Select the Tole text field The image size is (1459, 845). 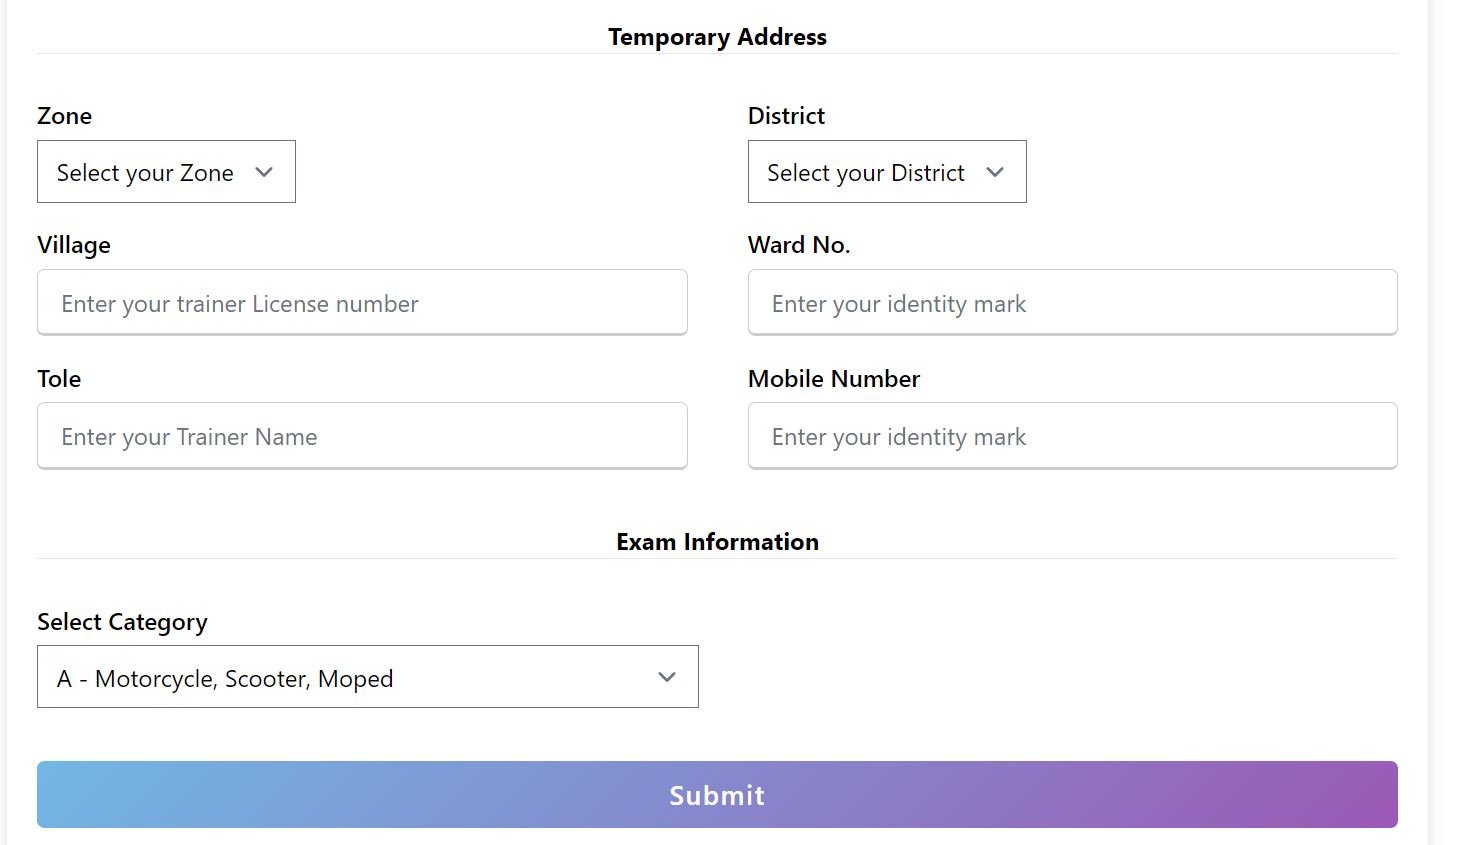pyautogui.click(x=362, y=436)
